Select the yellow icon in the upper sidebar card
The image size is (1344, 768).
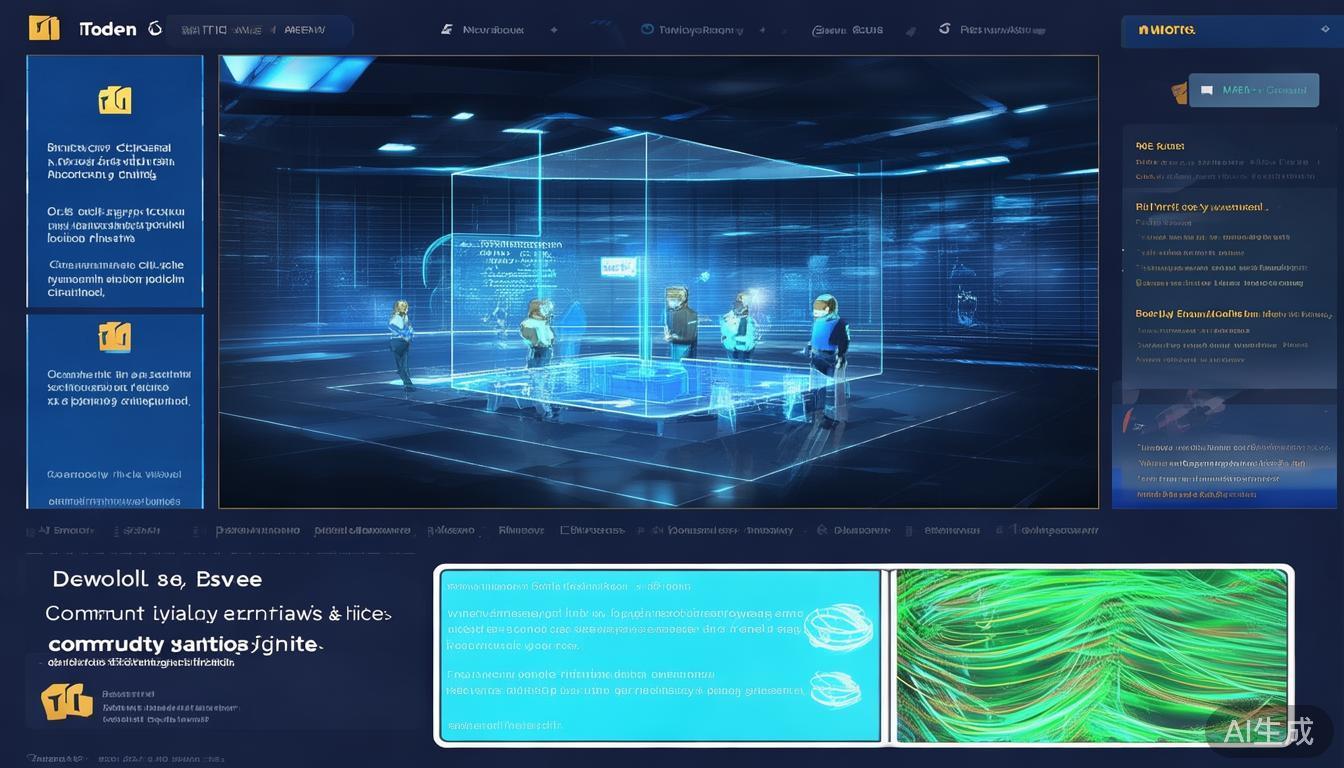tap(115, 100)
